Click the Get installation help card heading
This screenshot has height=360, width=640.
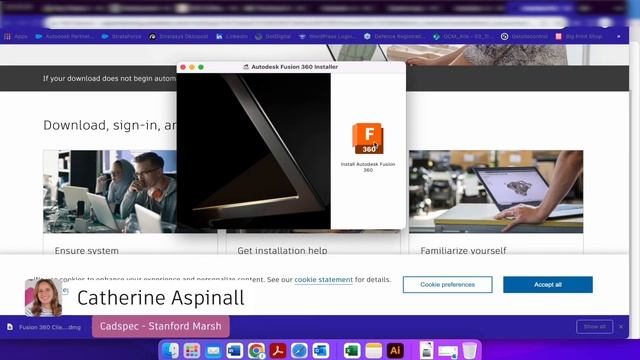[x=282, y=250]
